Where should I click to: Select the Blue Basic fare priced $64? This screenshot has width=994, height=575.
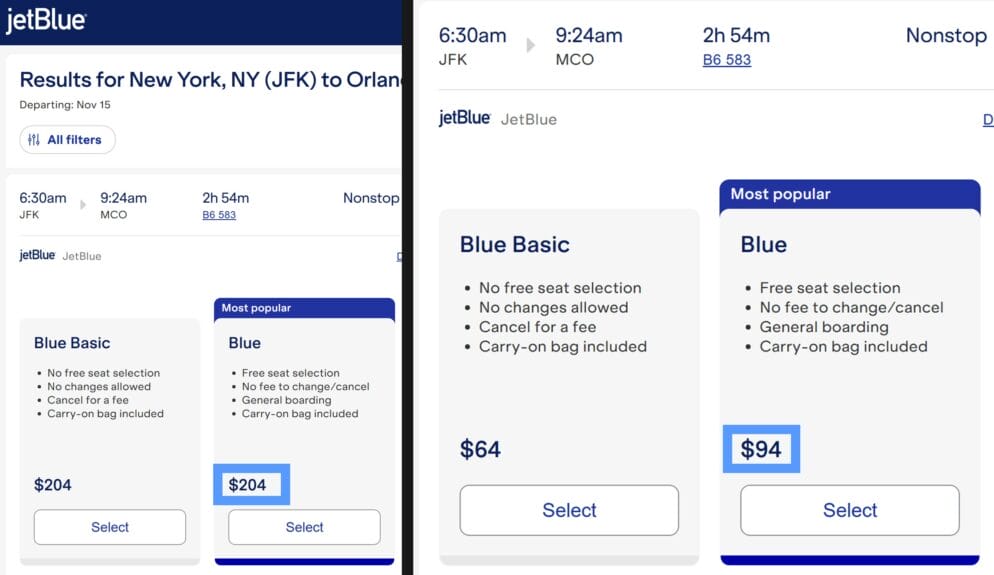569,510
